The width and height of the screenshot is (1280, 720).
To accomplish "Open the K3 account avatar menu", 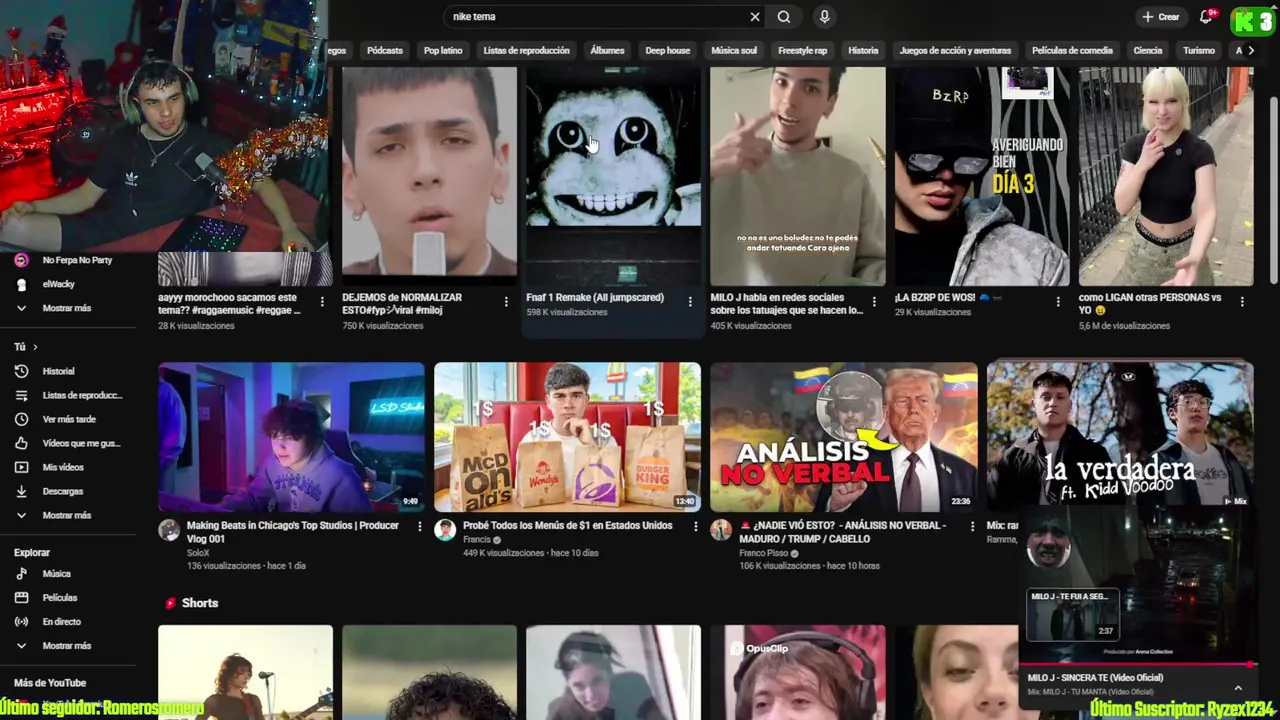I will click(x=1253, y=20).
